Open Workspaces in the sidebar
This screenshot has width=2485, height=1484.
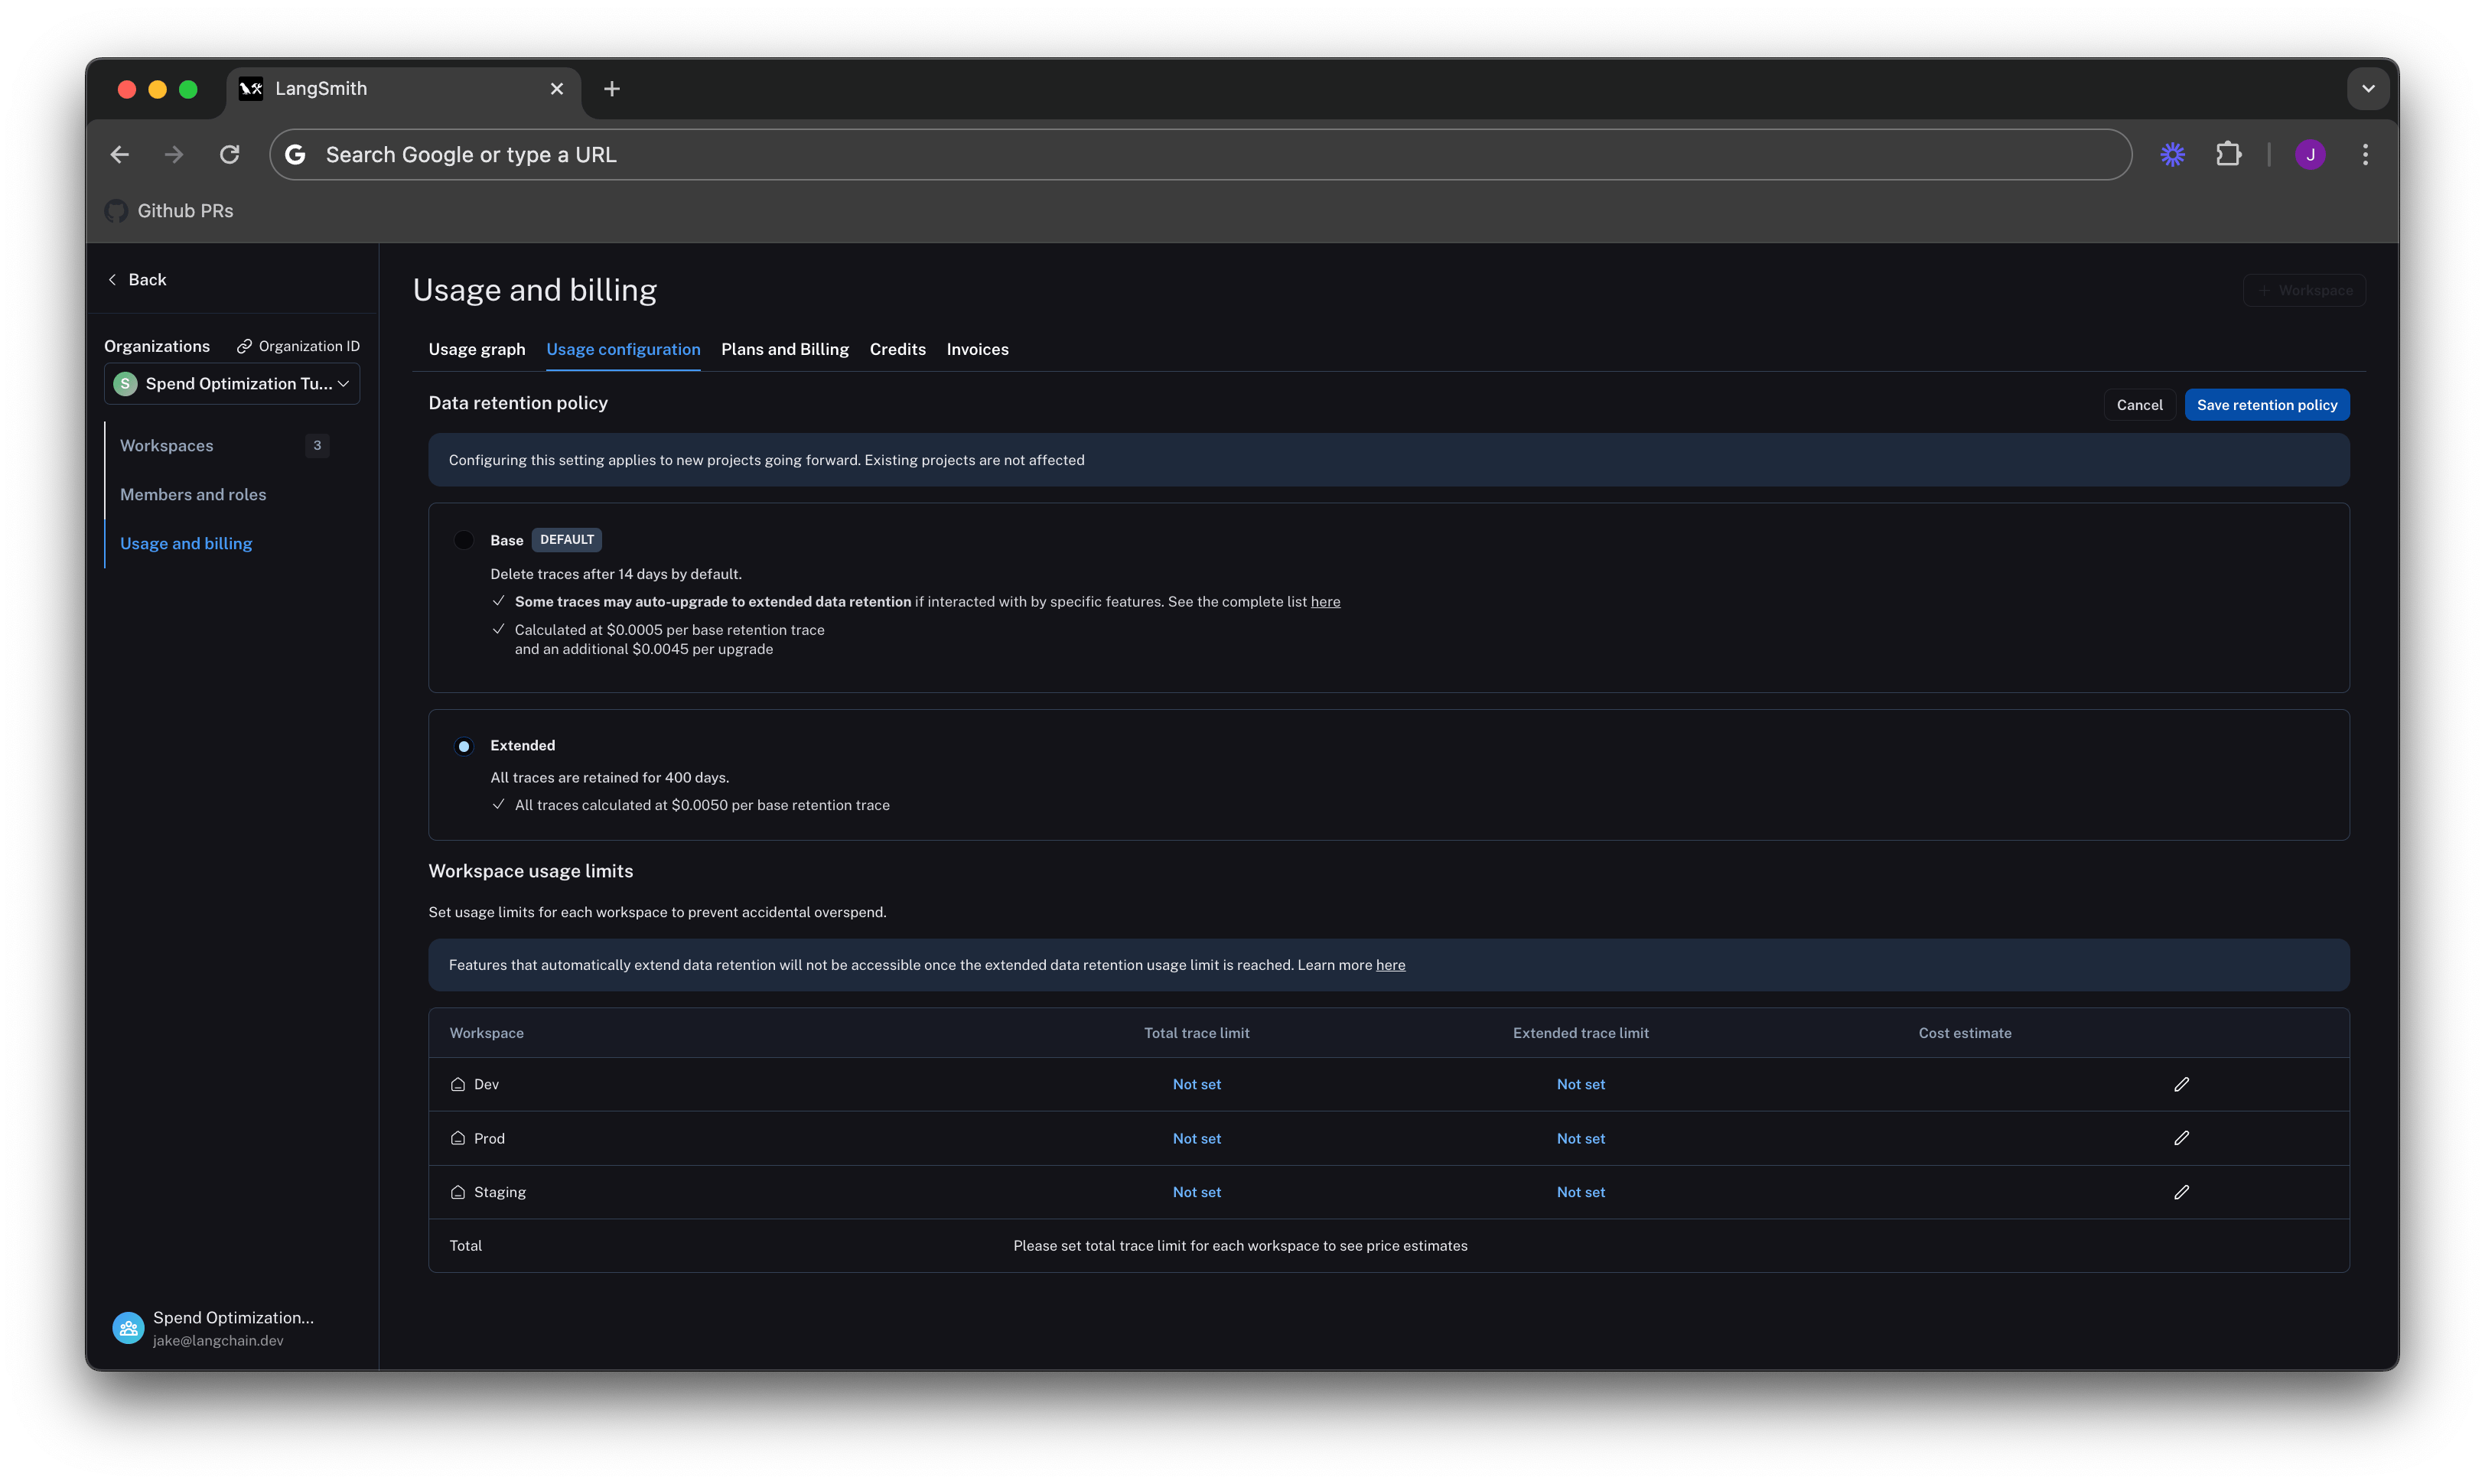[x=167, y=446]
